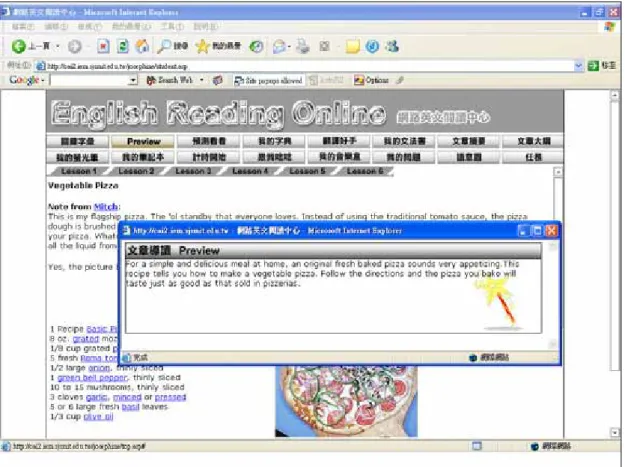Click the grey Forward arrow button
Screen dimensions: 625x467
75,47
